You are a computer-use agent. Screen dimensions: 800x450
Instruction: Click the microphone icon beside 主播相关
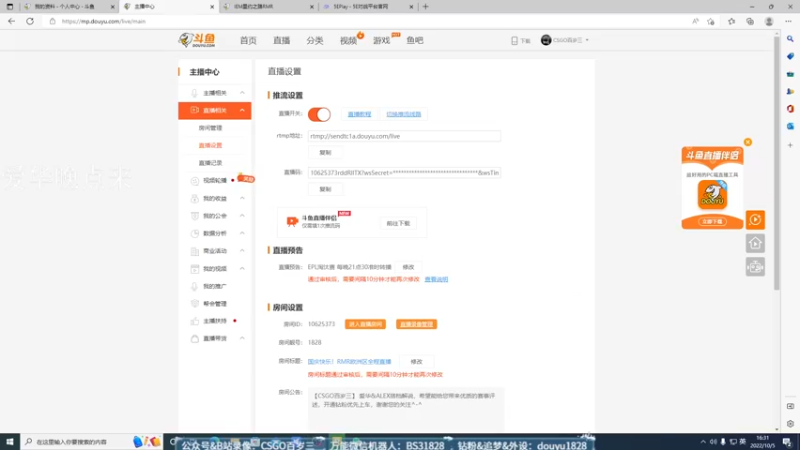(194, 93)
